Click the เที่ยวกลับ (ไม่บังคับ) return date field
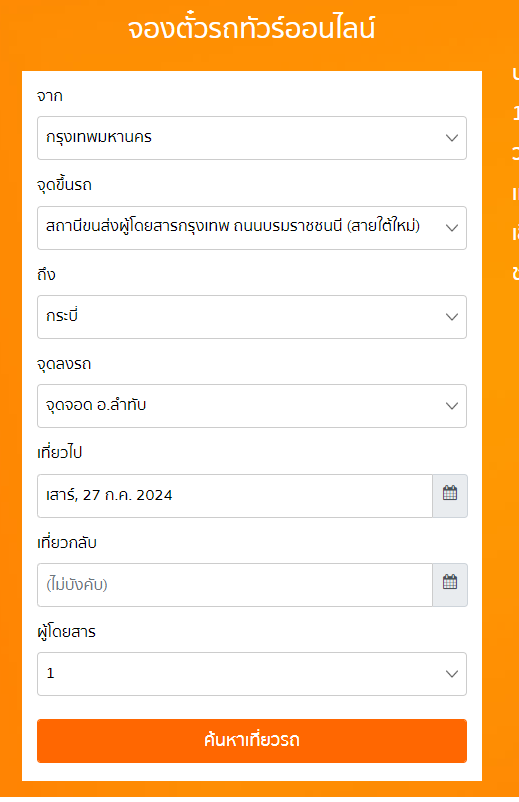Image resolution: width=519 pixels, height=802 pixels. click(x=235, y=585)
